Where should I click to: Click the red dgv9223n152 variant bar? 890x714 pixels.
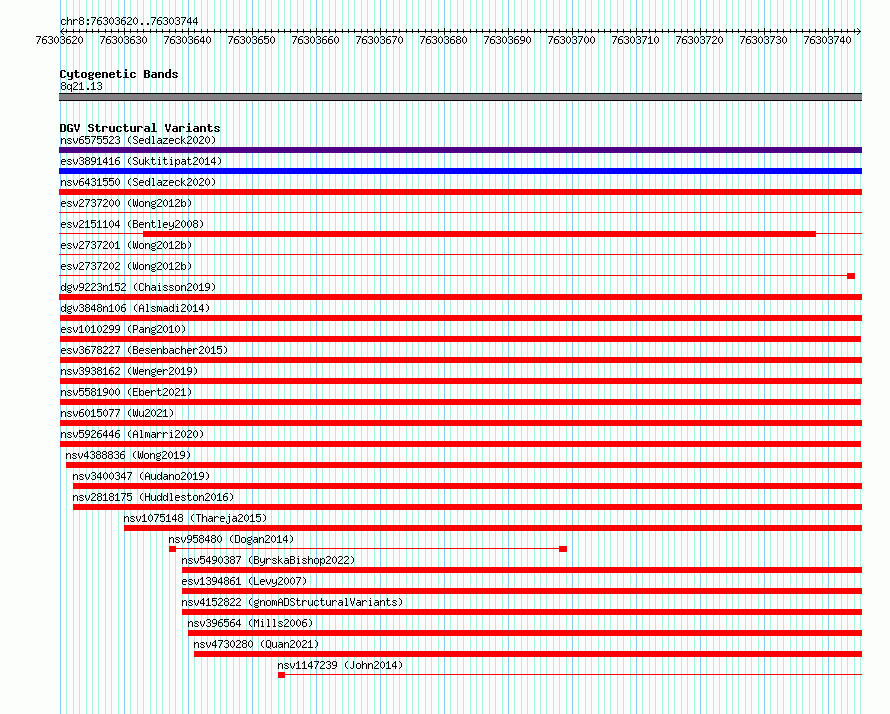[x=460, y=297]
